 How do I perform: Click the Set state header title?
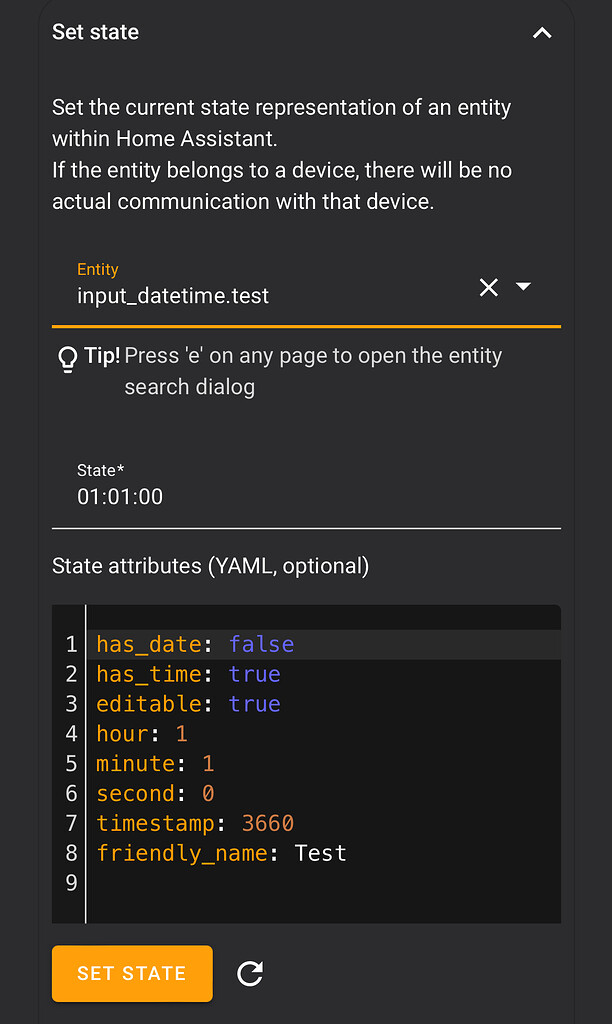[95, 32]
